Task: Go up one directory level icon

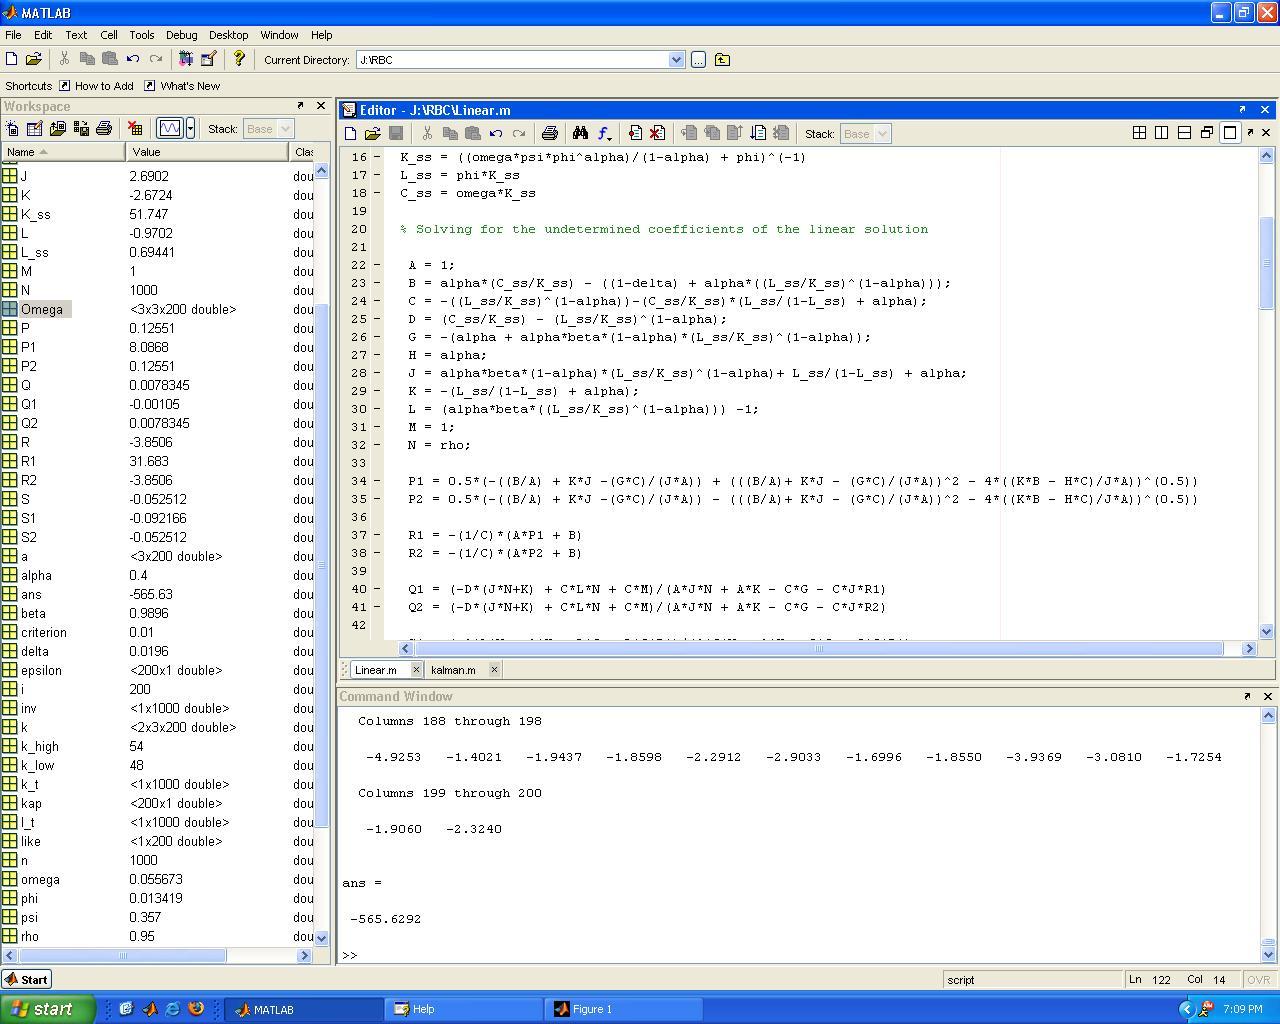Action: 722,60
